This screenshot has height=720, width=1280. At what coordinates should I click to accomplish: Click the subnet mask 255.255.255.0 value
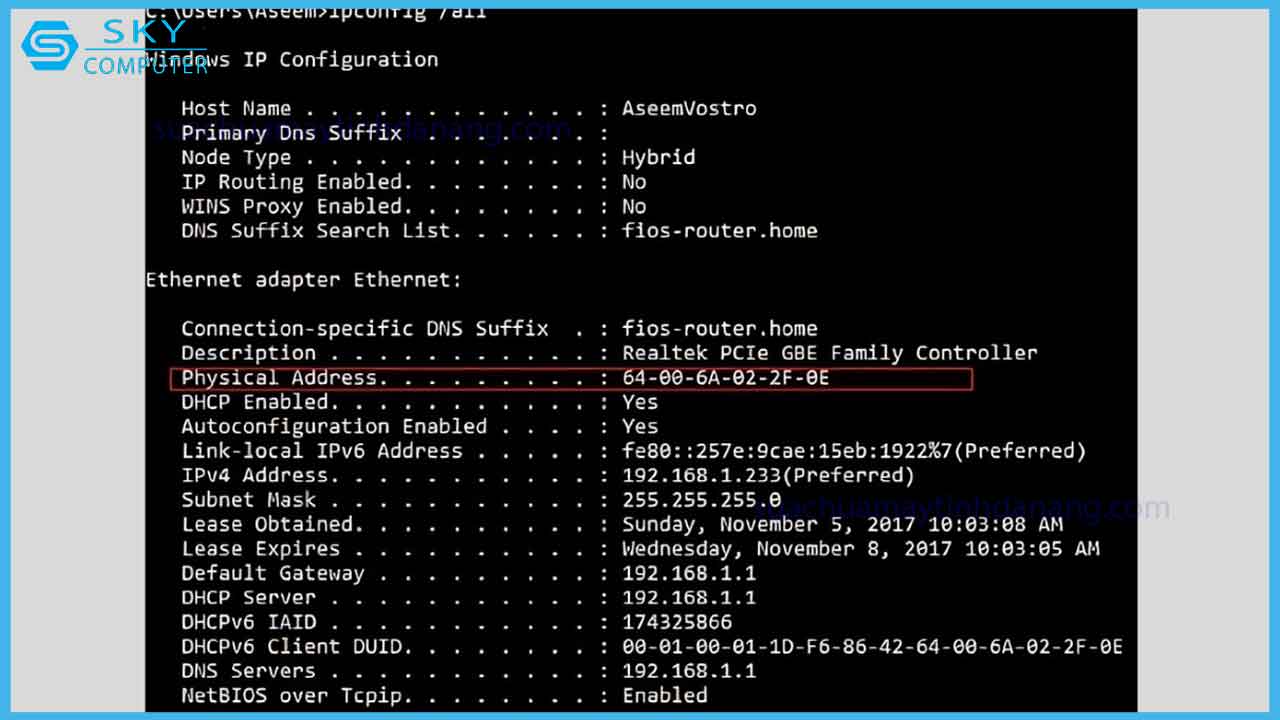coord(701,499)
